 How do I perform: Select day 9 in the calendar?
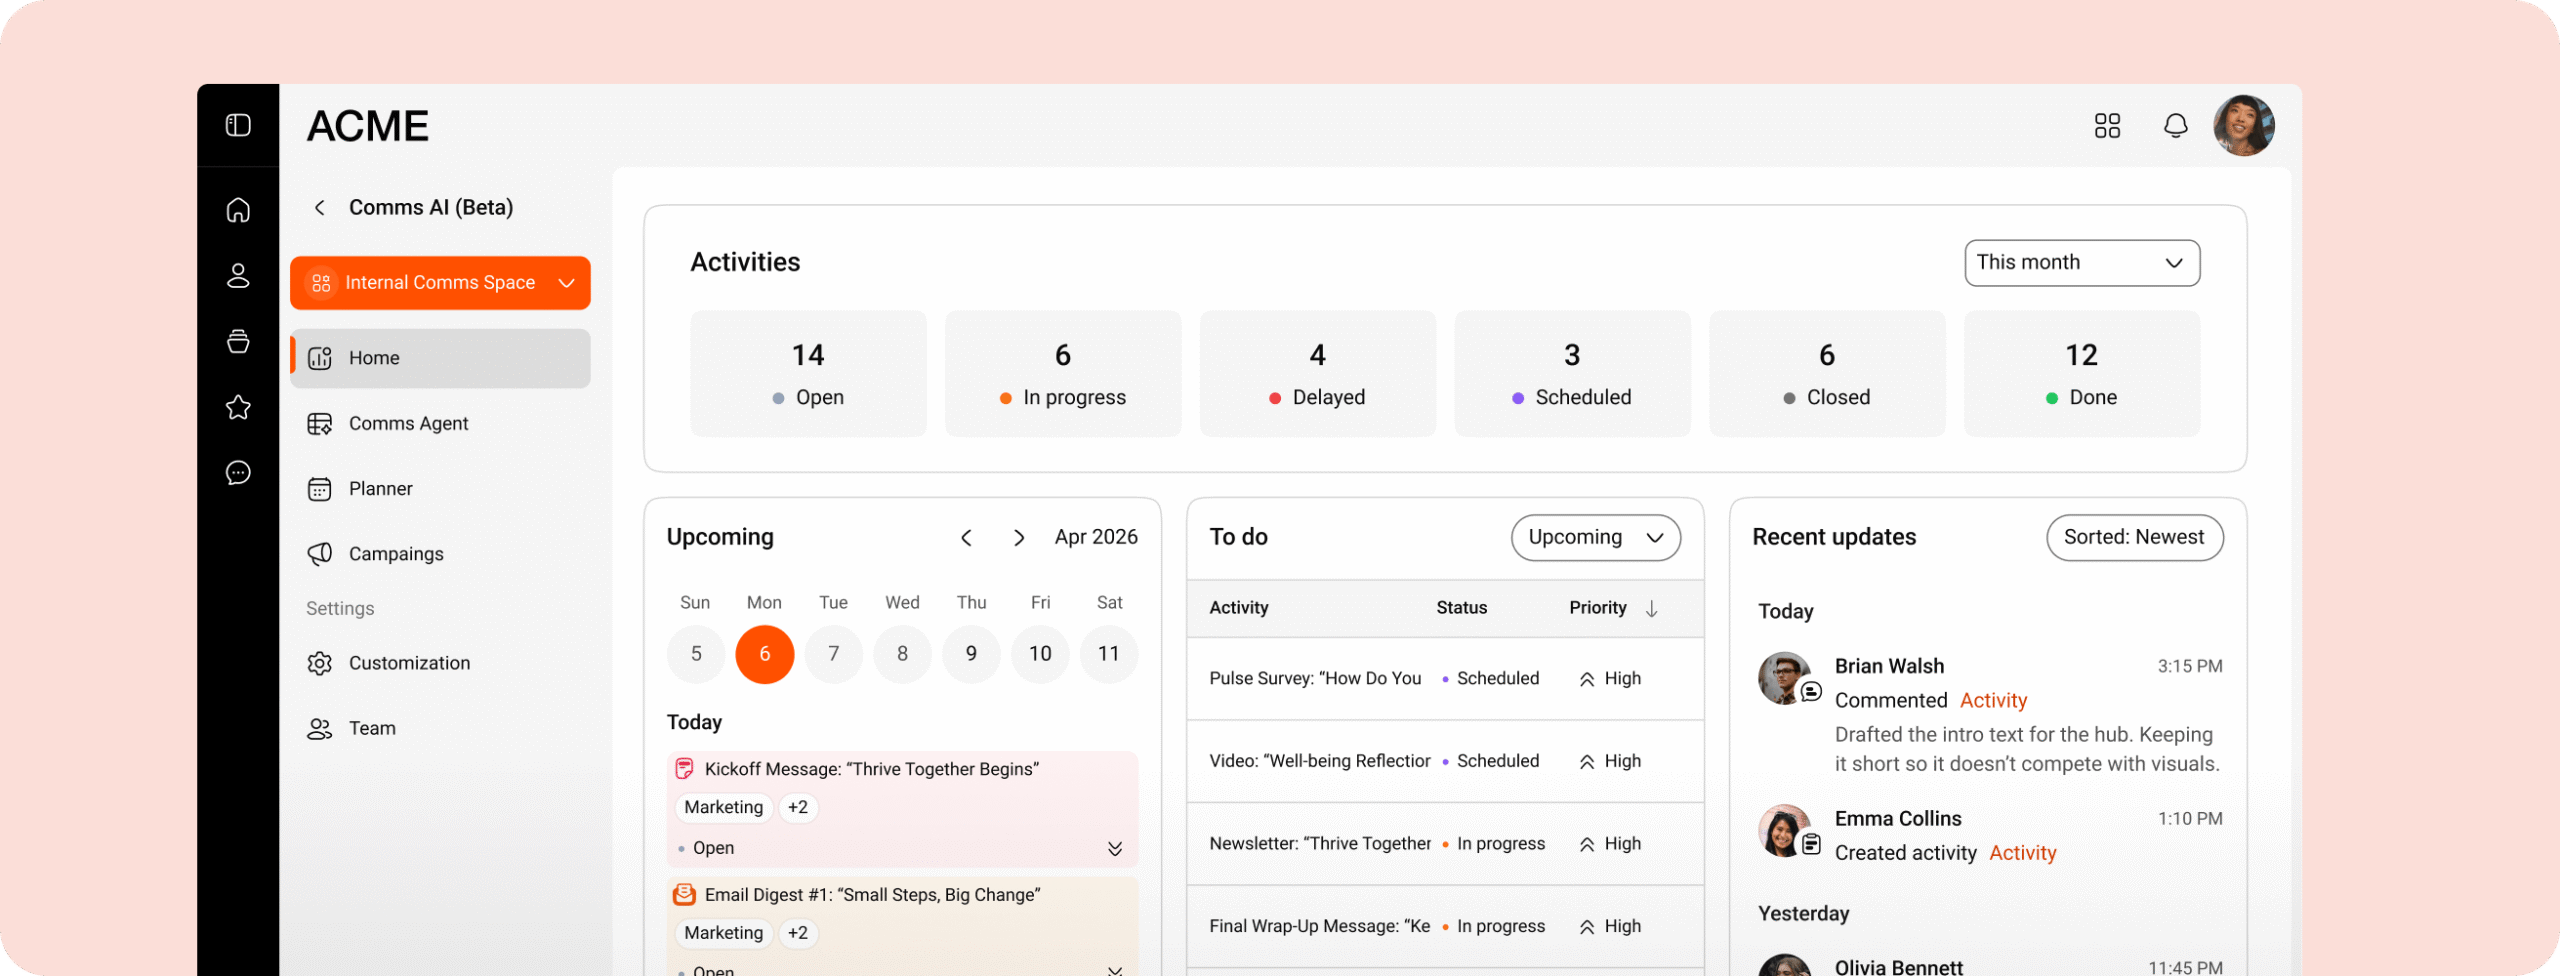tap(971, 654)
